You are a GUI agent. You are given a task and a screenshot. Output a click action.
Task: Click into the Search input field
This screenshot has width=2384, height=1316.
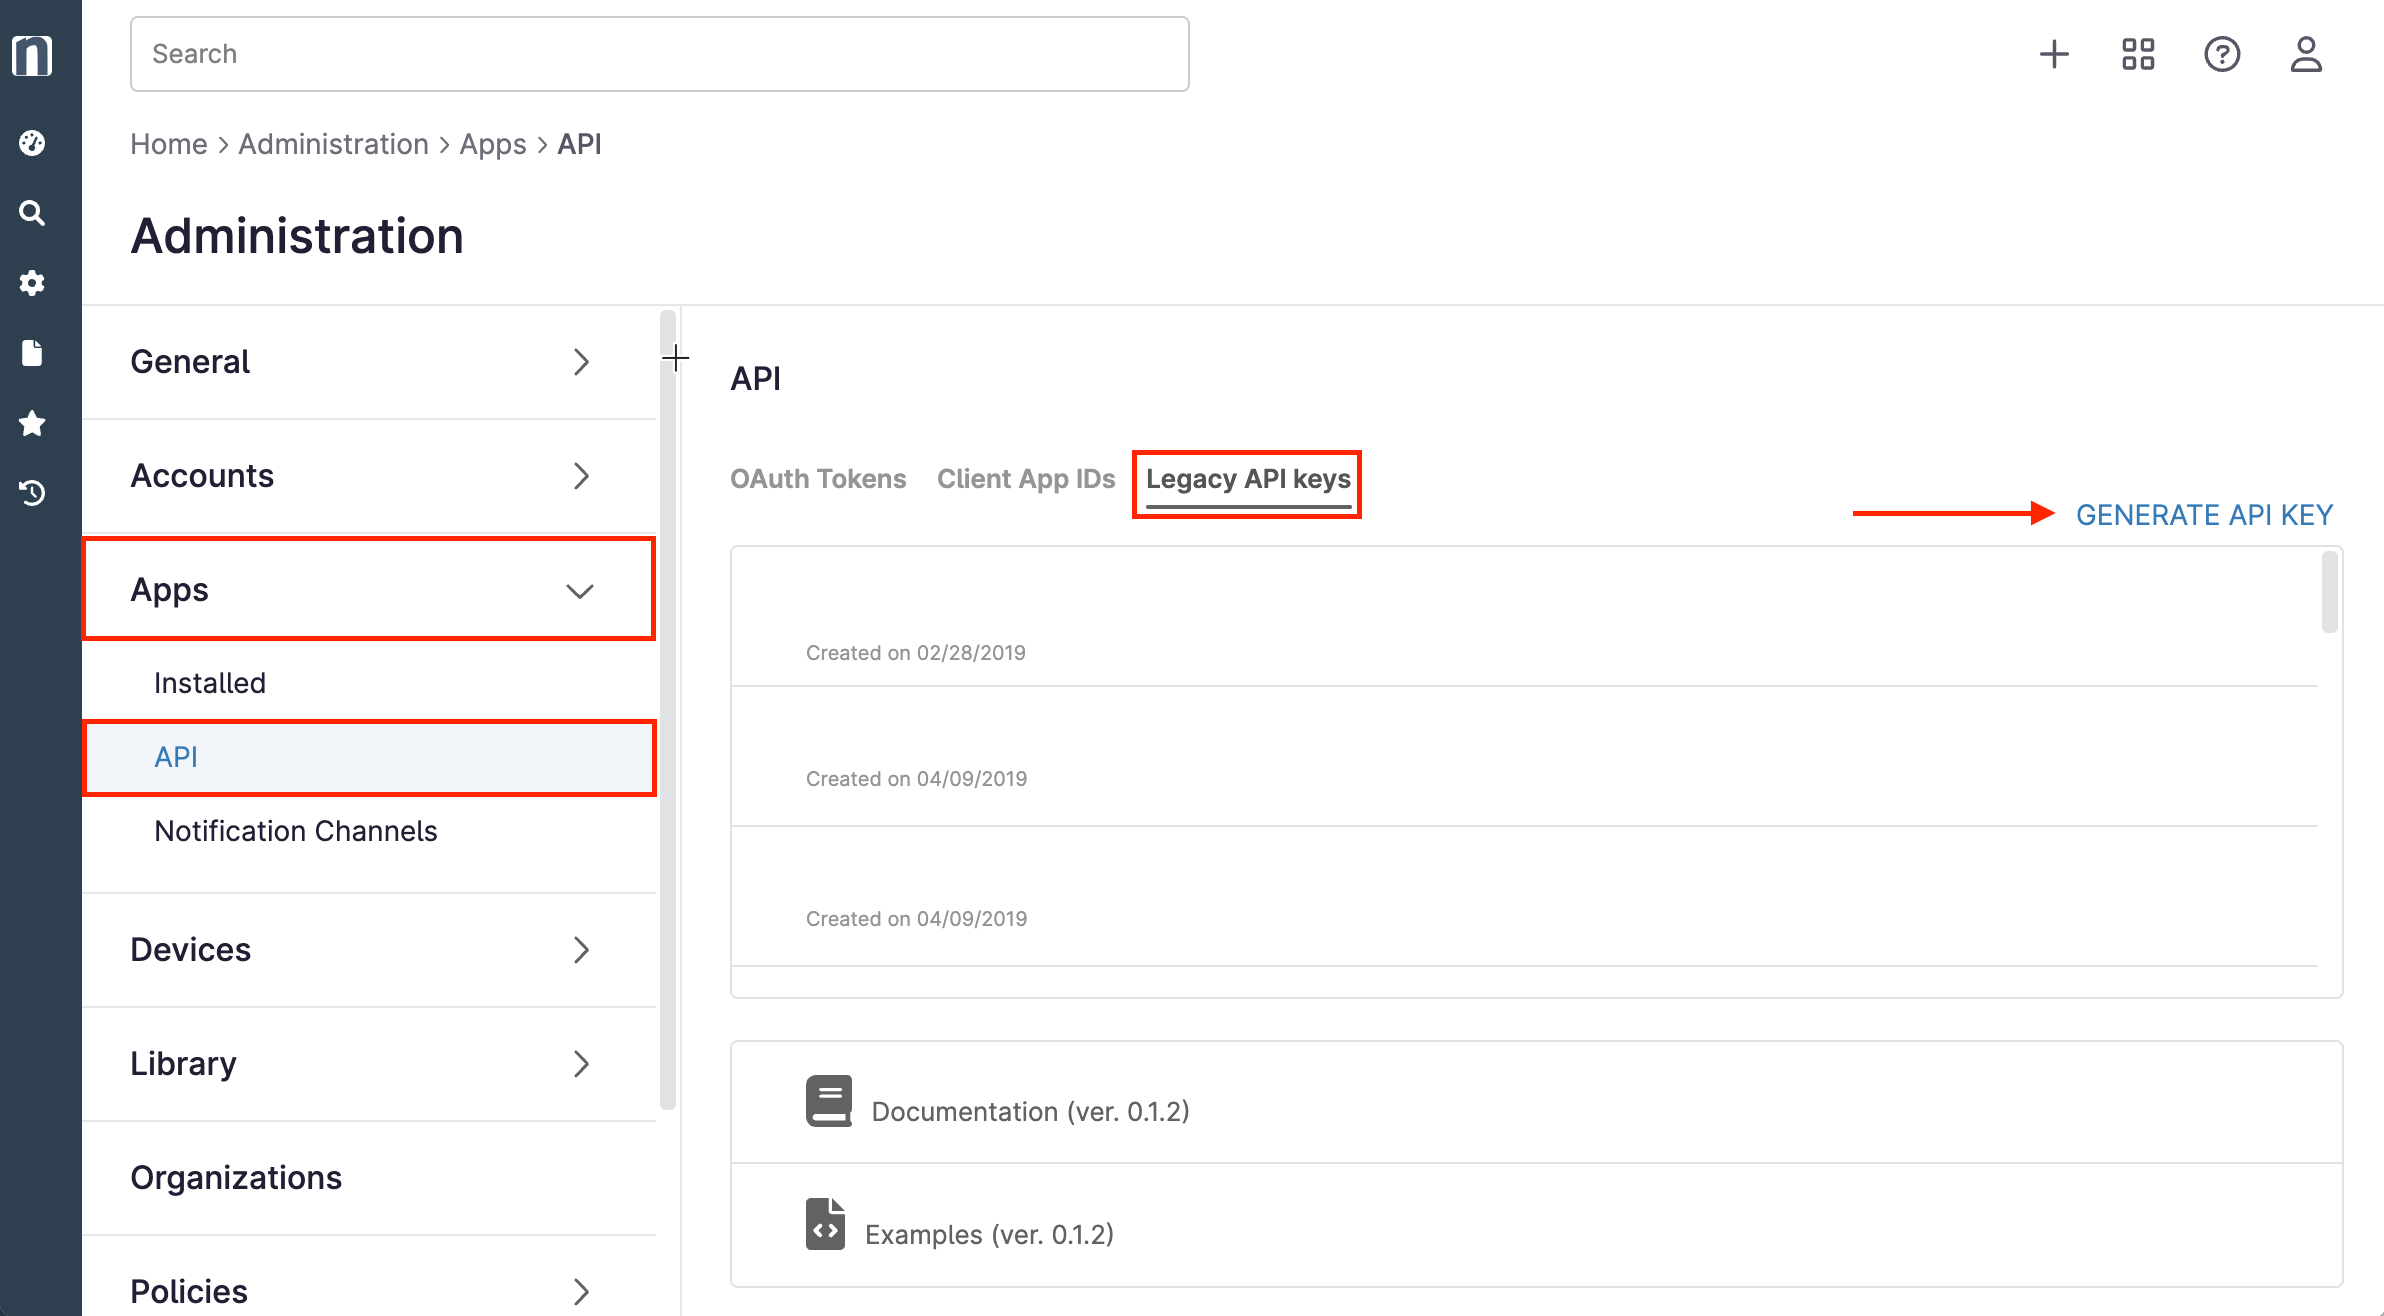tap(660, 54)
